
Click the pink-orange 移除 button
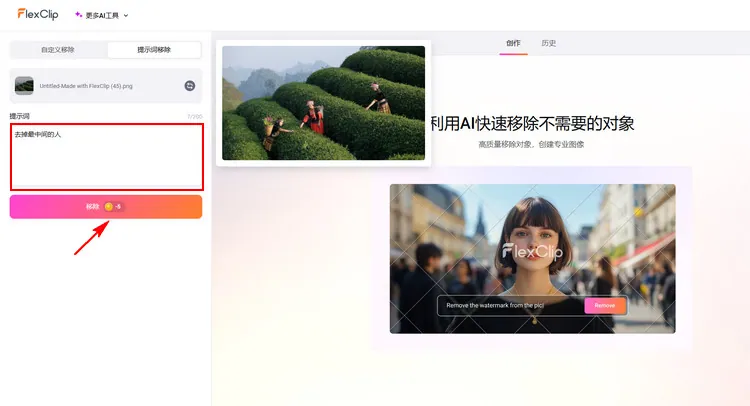(x=106, y=207)
